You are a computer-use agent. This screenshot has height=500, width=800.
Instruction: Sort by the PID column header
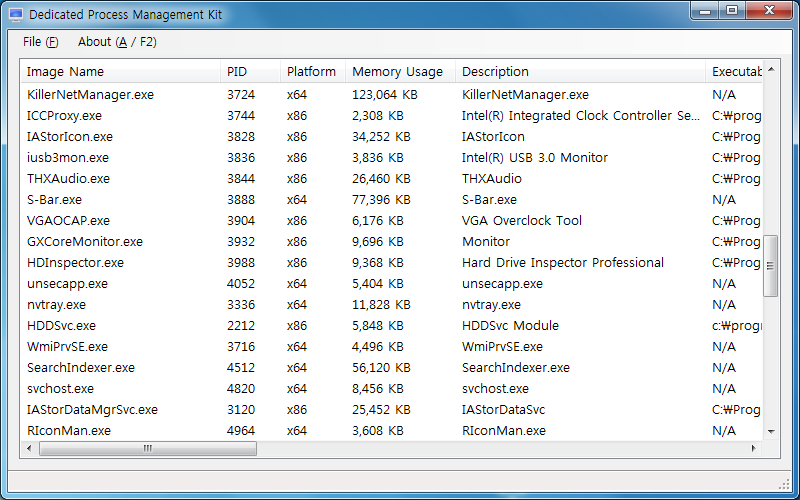[251, 71]
